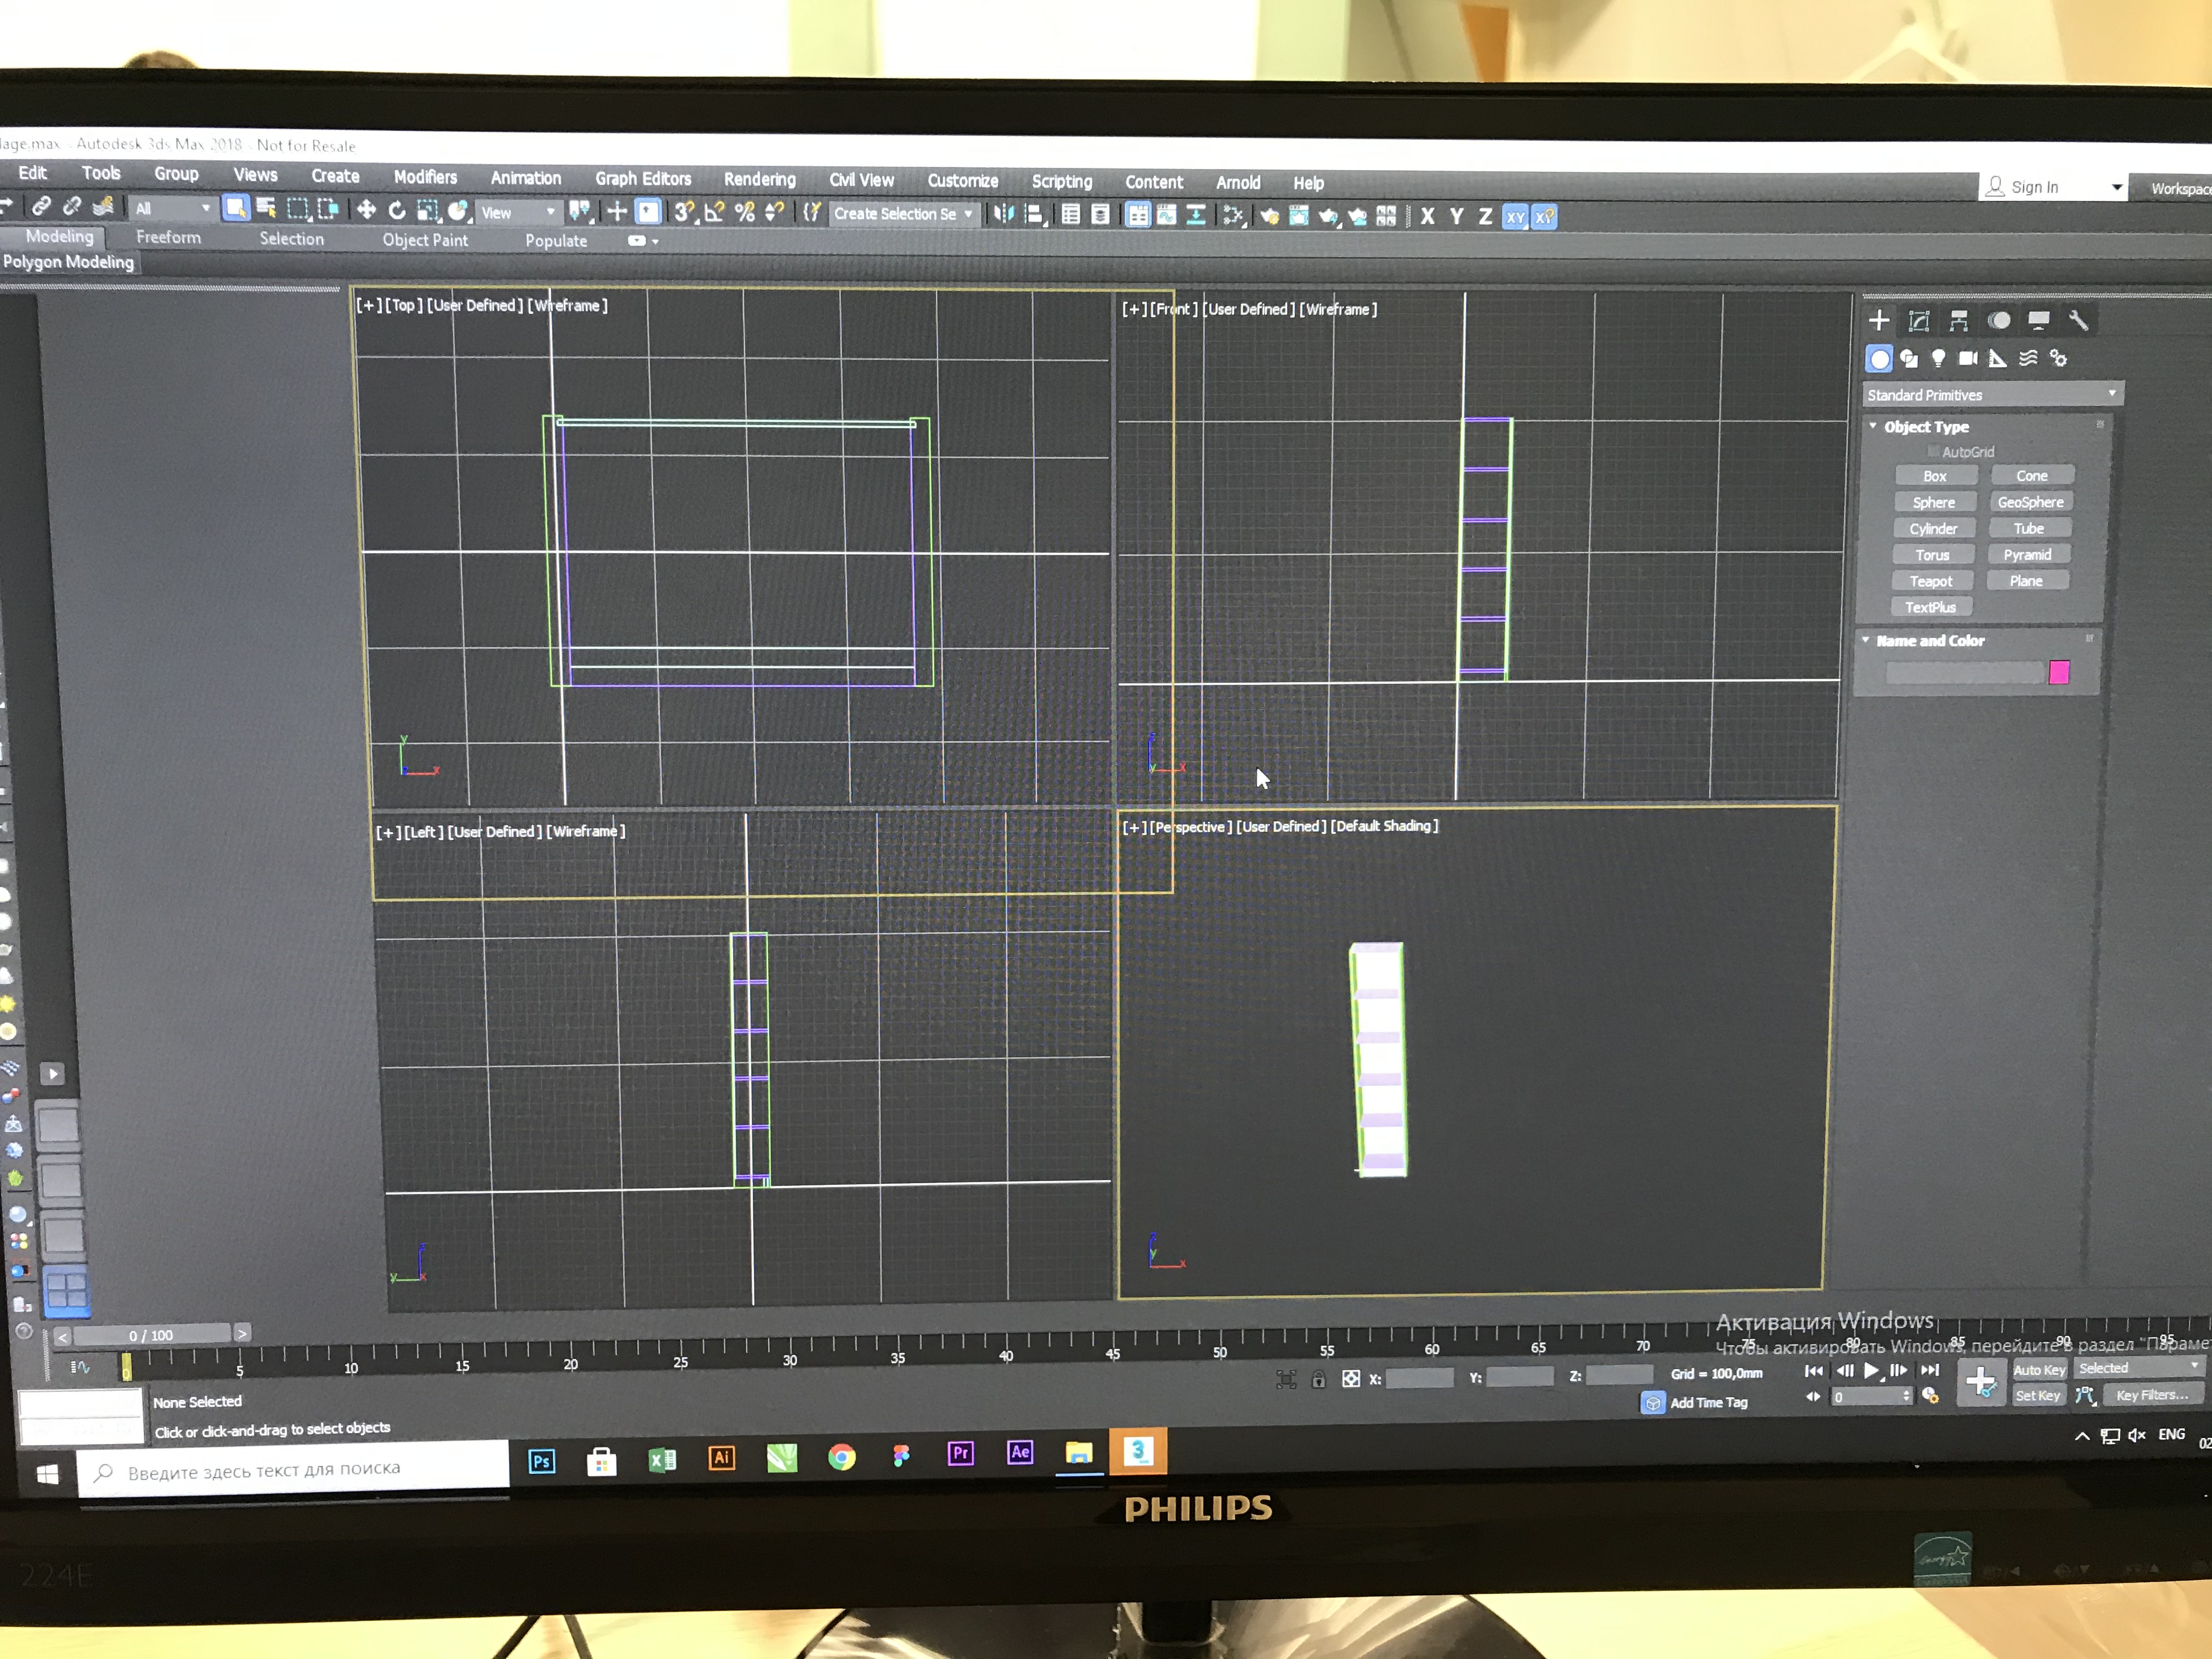This screenshot has height=1659, width=2212.
Task: Activate the Rotate tool
Action: [x=397, y=210]
